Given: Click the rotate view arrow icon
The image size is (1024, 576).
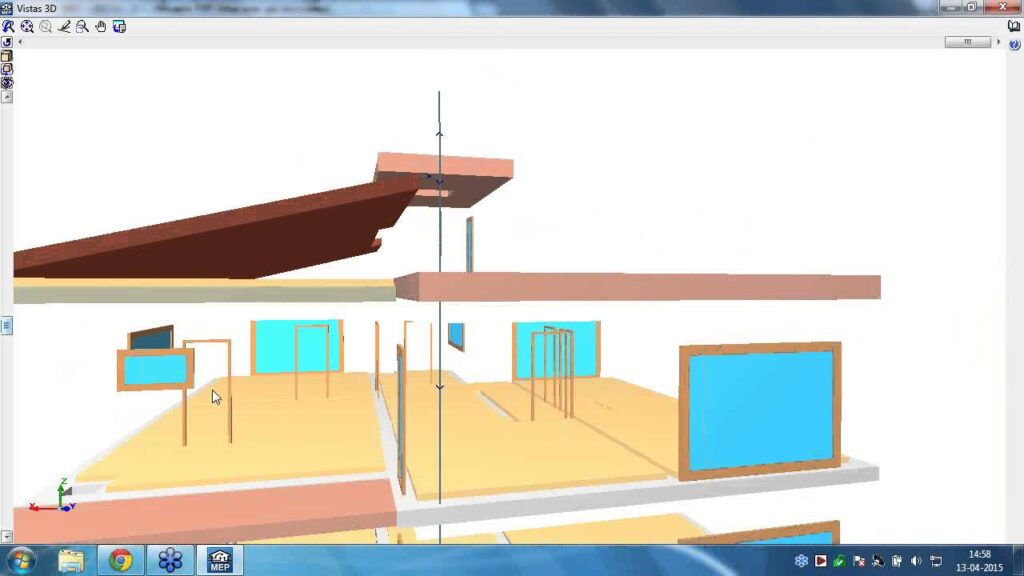Looking at the screenshot, I should (7, 43).
